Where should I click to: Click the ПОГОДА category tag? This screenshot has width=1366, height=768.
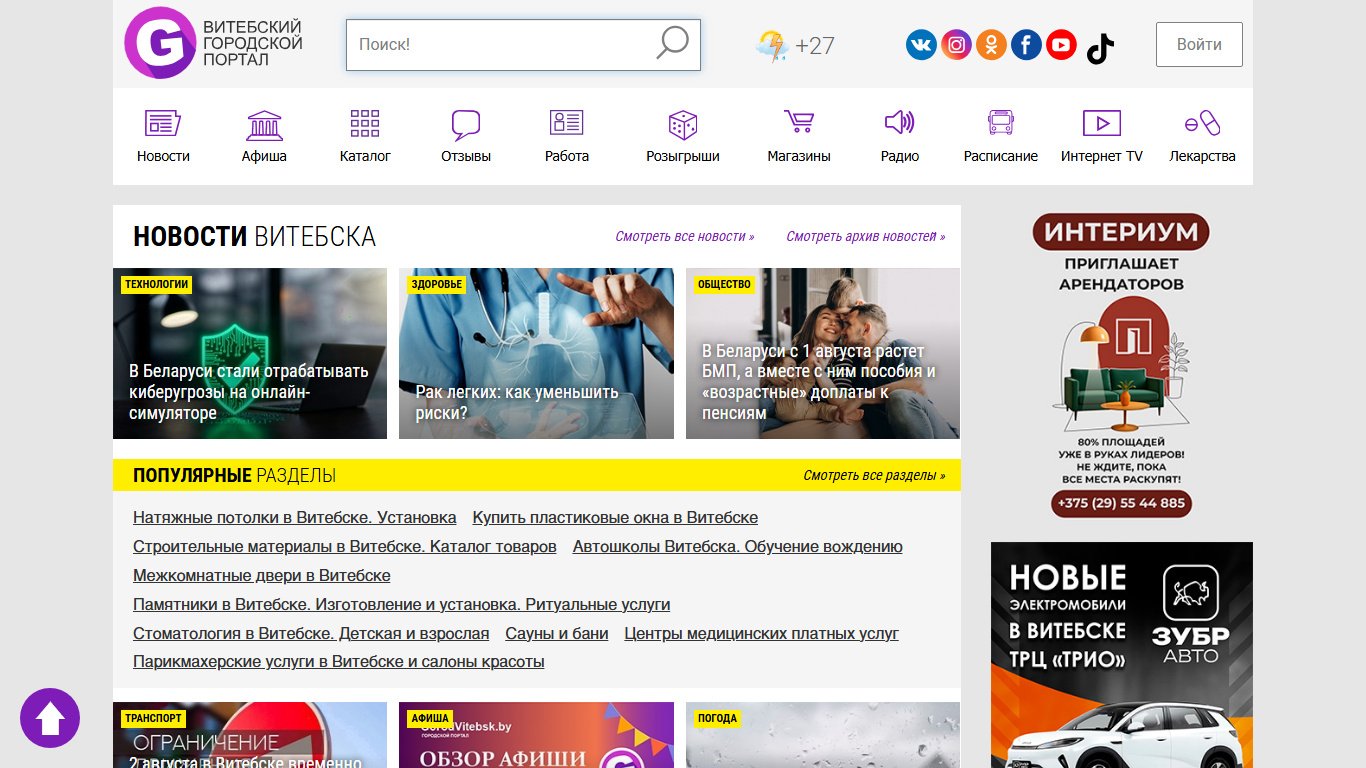718,718
